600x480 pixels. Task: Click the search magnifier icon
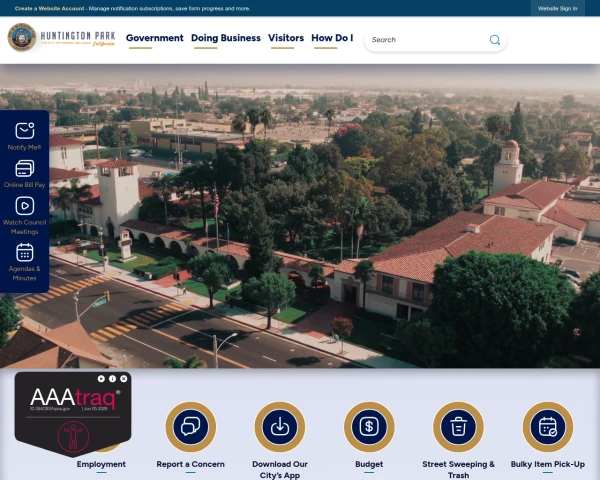pyautogui.click(x=494, y=40)
